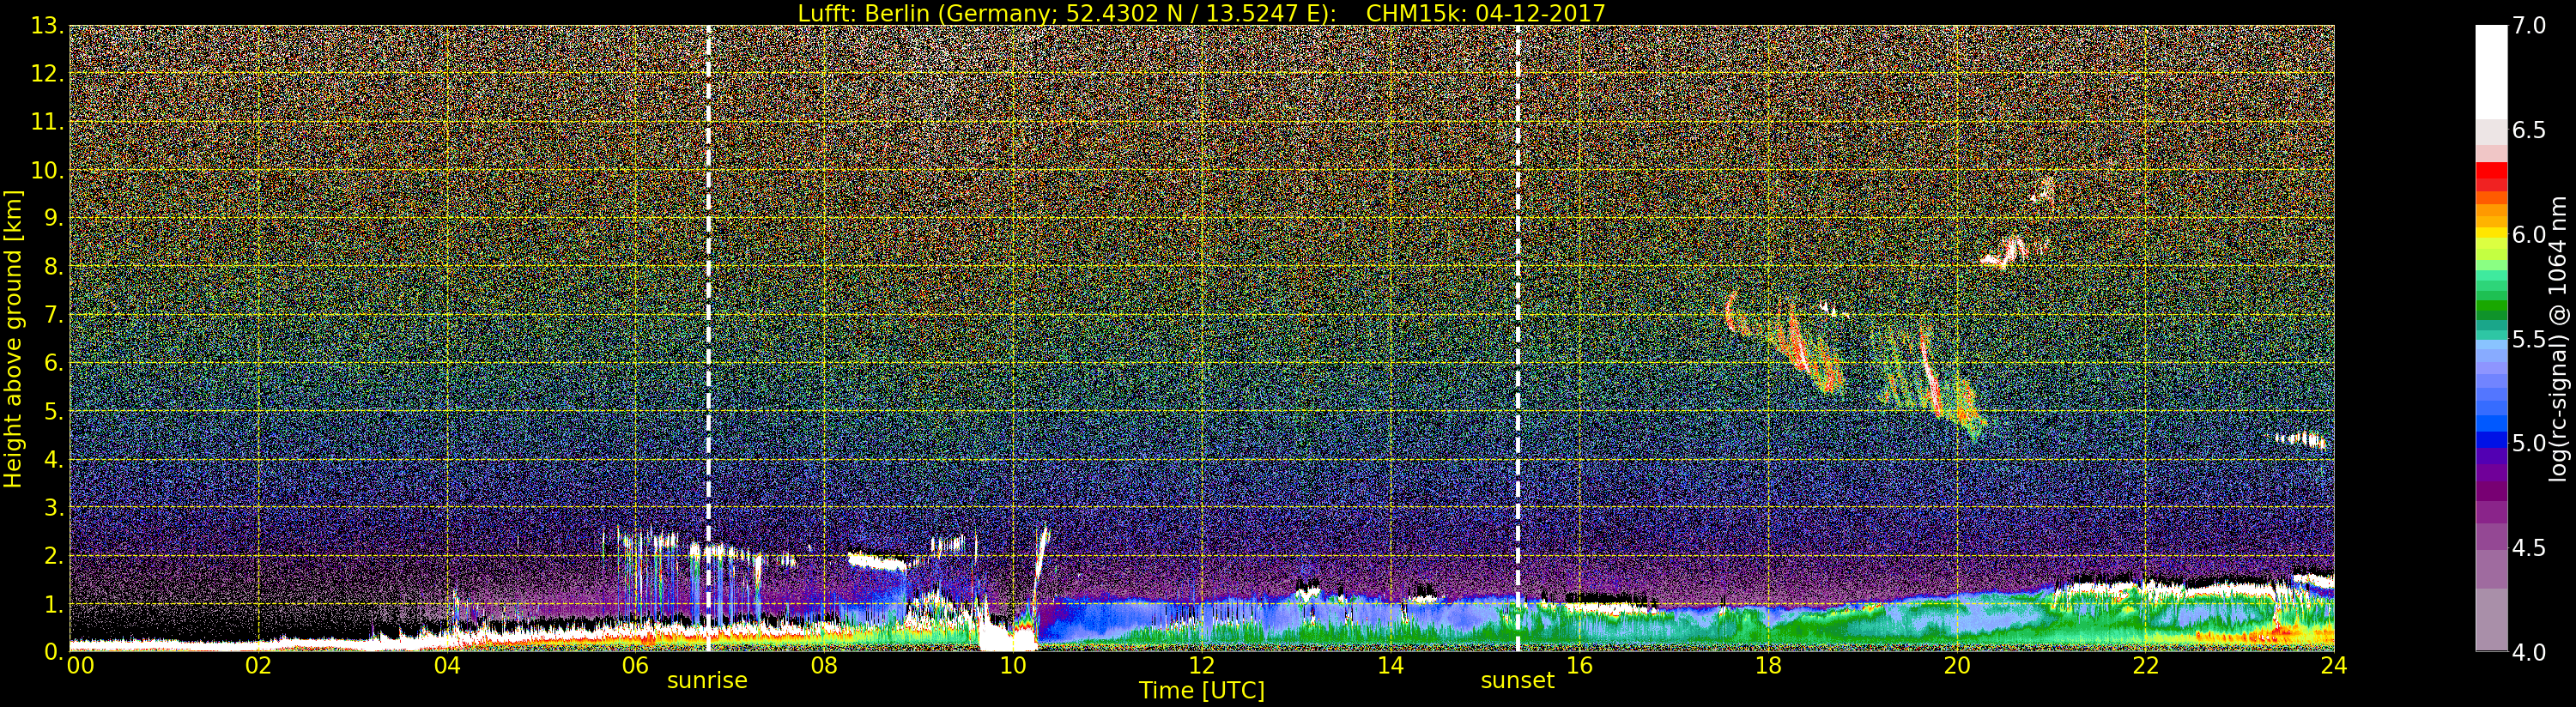The image size is (2576, 707).
Task: Click the '8.' height axis tick label
Action: tap(53, 267)
